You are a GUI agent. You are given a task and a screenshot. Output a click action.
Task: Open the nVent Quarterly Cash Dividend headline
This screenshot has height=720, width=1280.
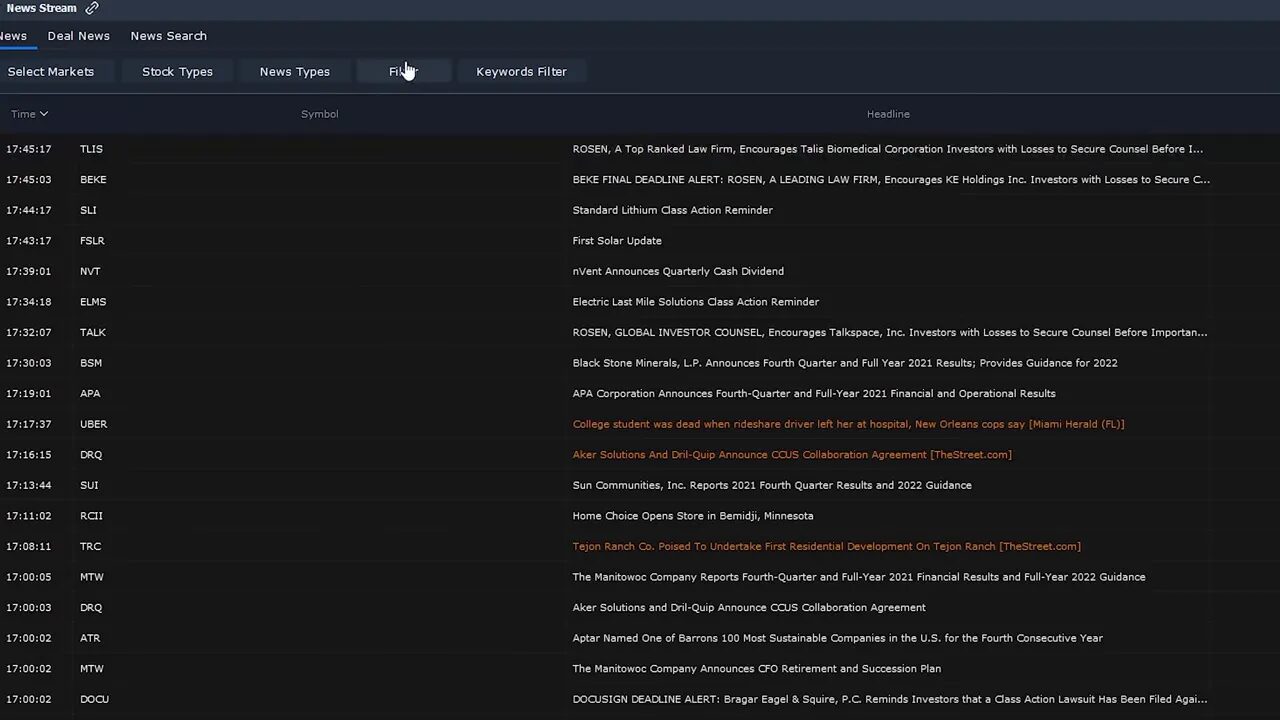tap(678, 271)
